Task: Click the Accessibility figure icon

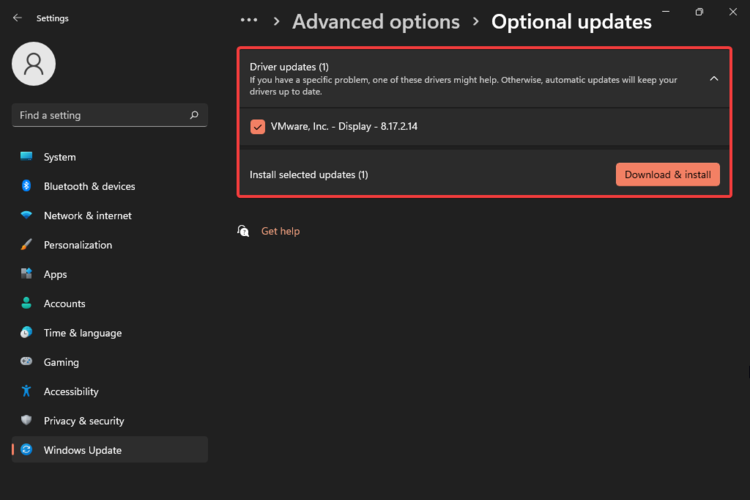Action: 26,392
